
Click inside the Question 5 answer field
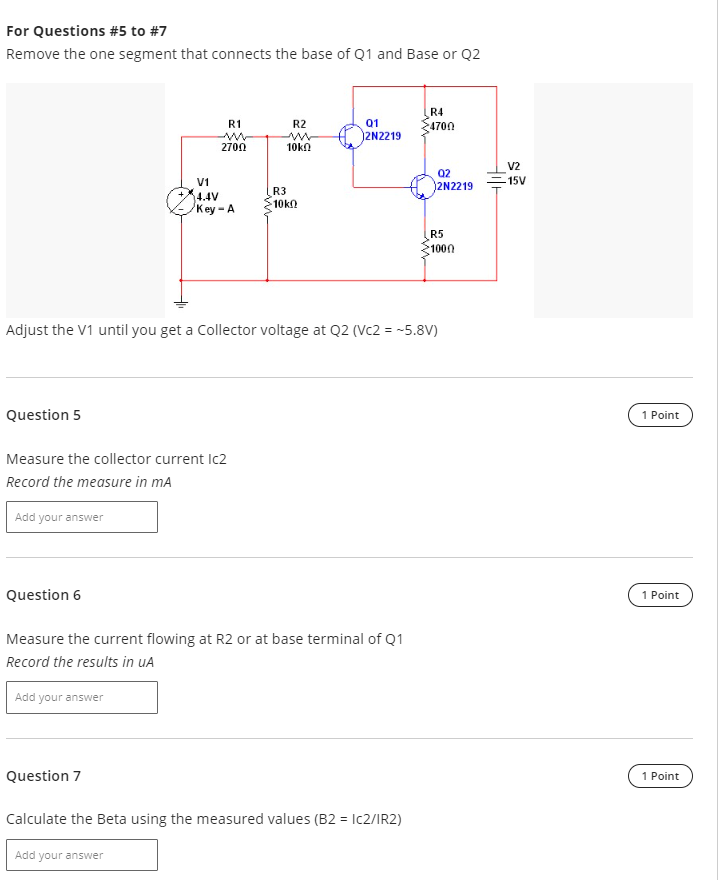click(82, 517)
